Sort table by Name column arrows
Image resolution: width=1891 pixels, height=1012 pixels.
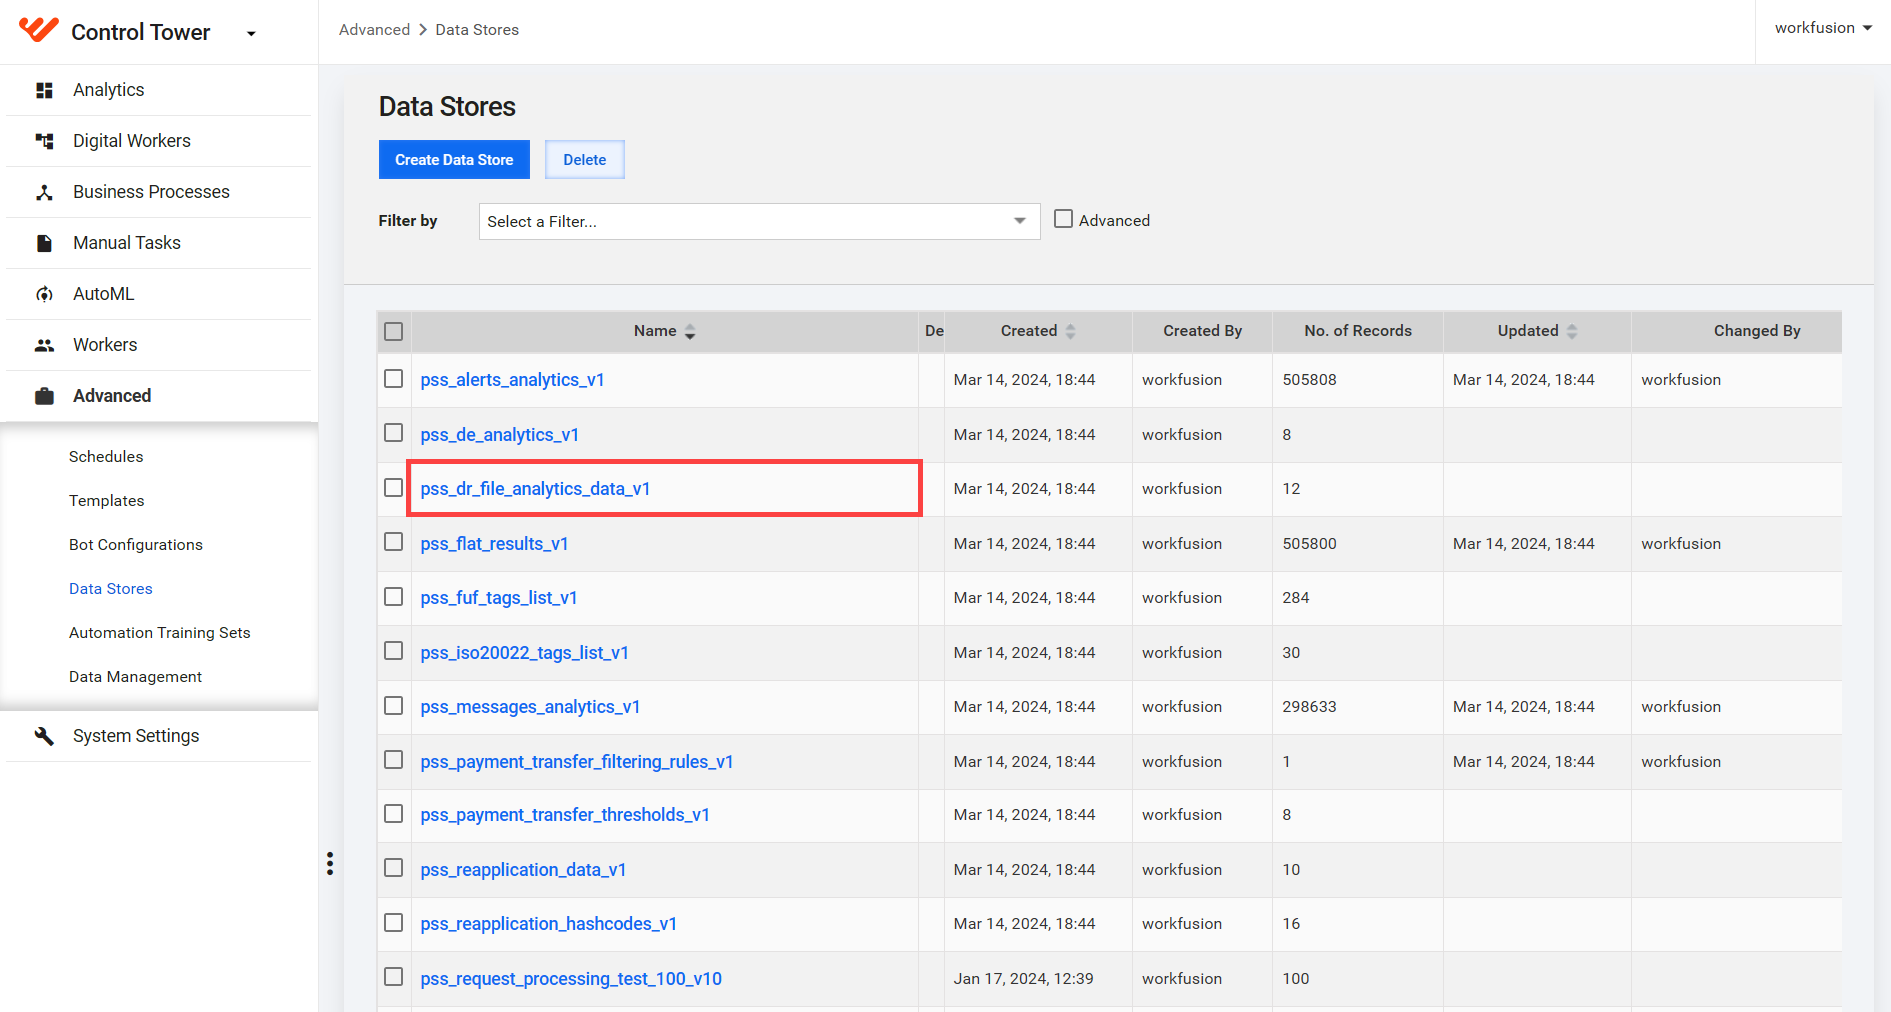click(x=690, y=332)
